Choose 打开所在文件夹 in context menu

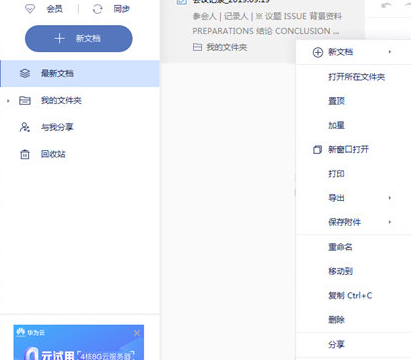click(357, 77)
